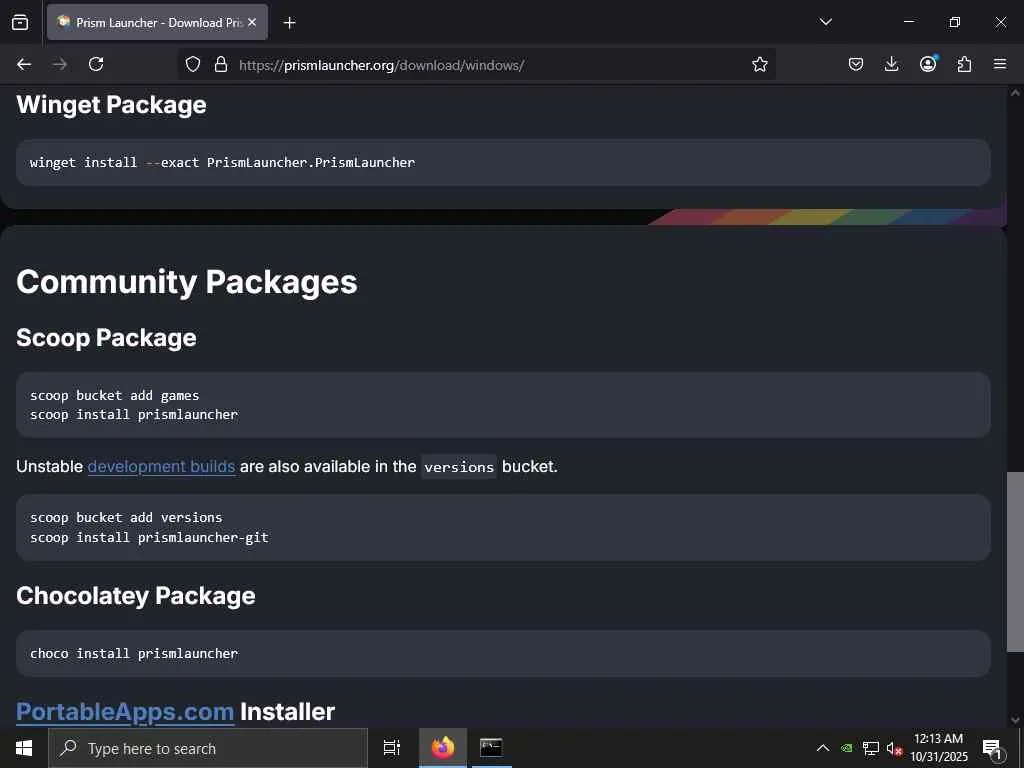Click the Type here to search box
Screen dimensions: 1024x768
[x=208, y=748]
